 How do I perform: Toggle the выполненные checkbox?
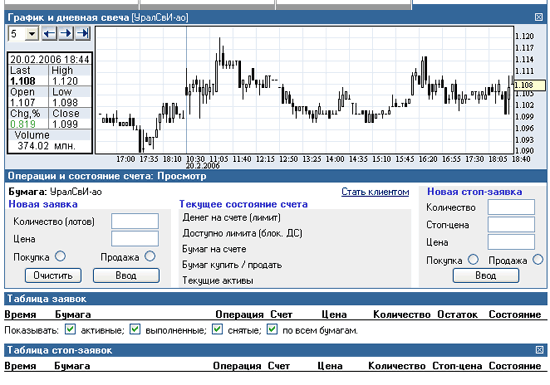tap(135, 329)
